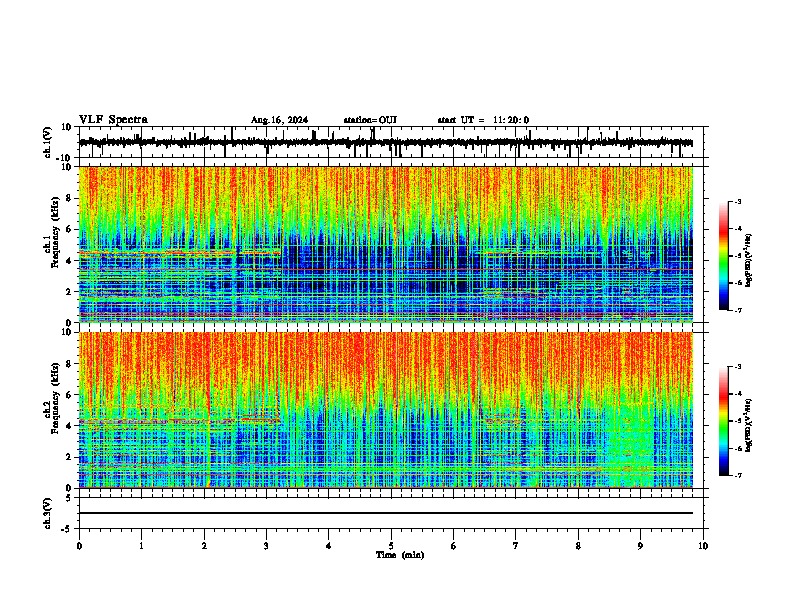Click the "VLF Spectra" plot title
The width and height of the screenshot is (792, 612).
pos(113,120)
